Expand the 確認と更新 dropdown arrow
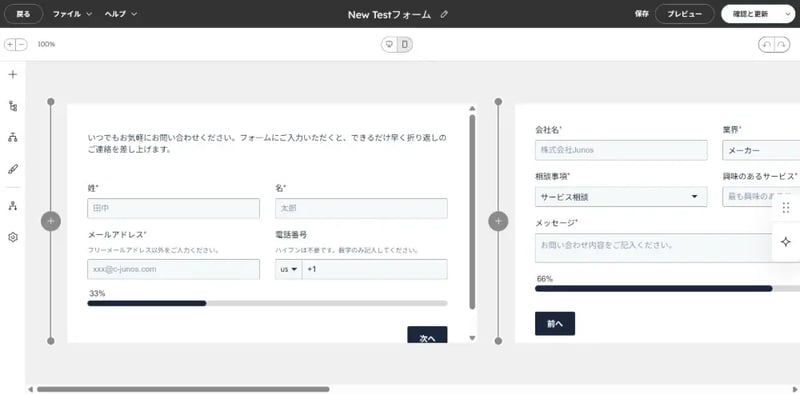This screenshot has width=800, height=394. [x=787, y=14]
